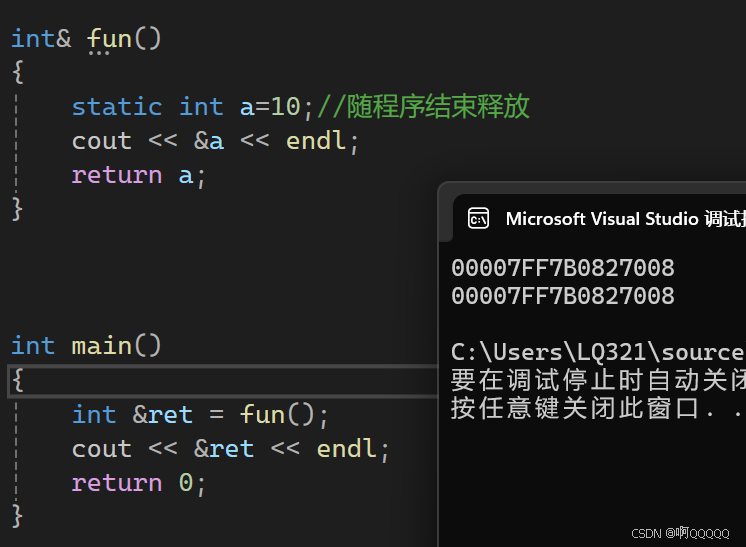Click the value 10 in the static declaration
The width and height of the screenshot is (746, 547).
(x=286, y=107)
